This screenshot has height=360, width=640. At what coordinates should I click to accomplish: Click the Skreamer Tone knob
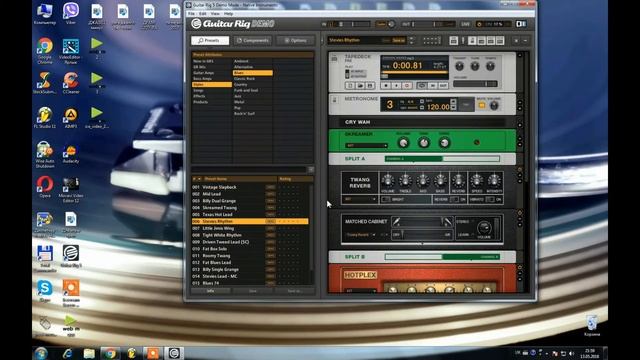click(x=424, y=143)
